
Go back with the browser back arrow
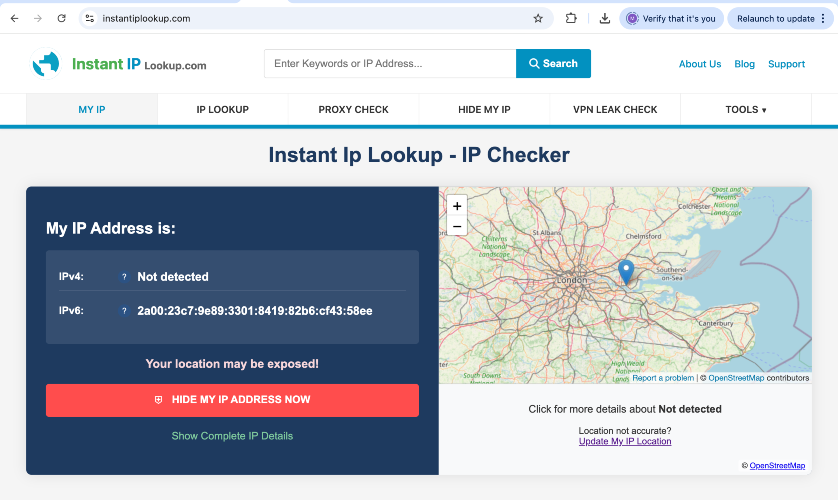pos(14,19)
